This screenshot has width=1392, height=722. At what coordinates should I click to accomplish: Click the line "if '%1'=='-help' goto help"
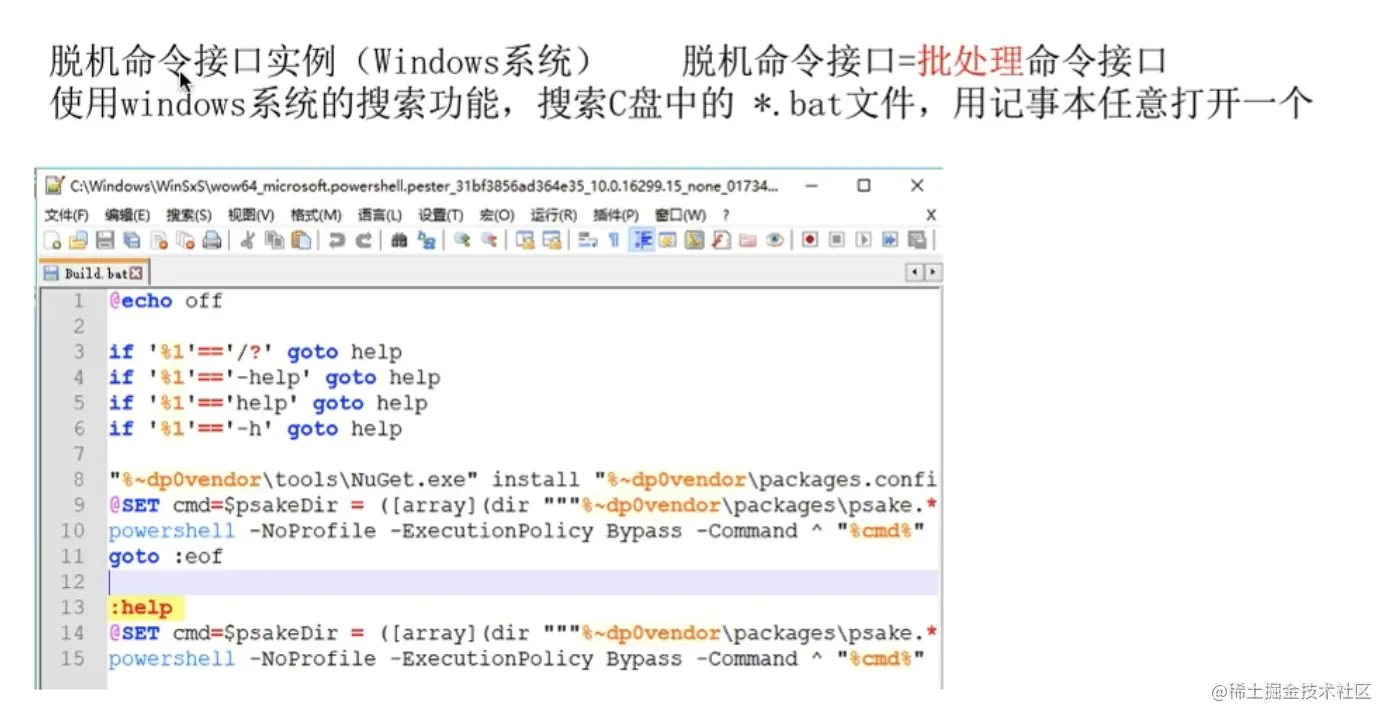click(x=274, y=378)
